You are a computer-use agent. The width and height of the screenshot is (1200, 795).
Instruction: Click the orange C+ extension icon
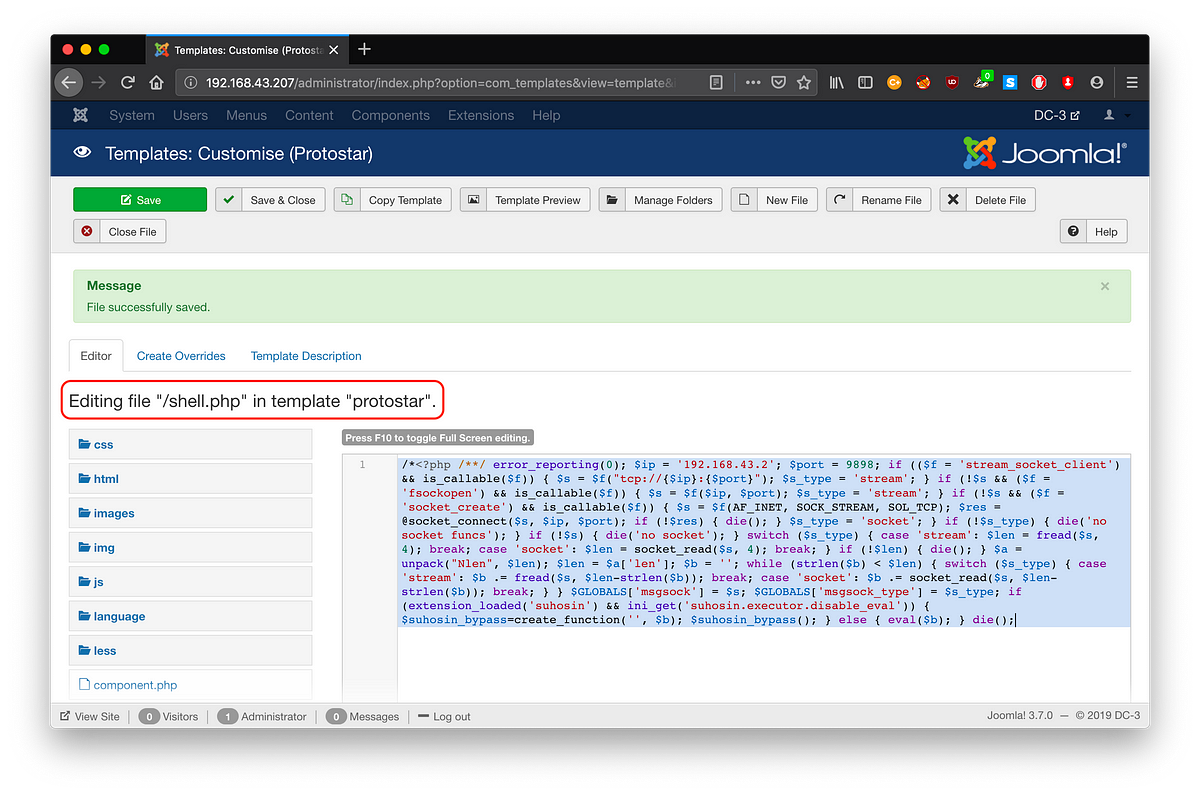894,83
